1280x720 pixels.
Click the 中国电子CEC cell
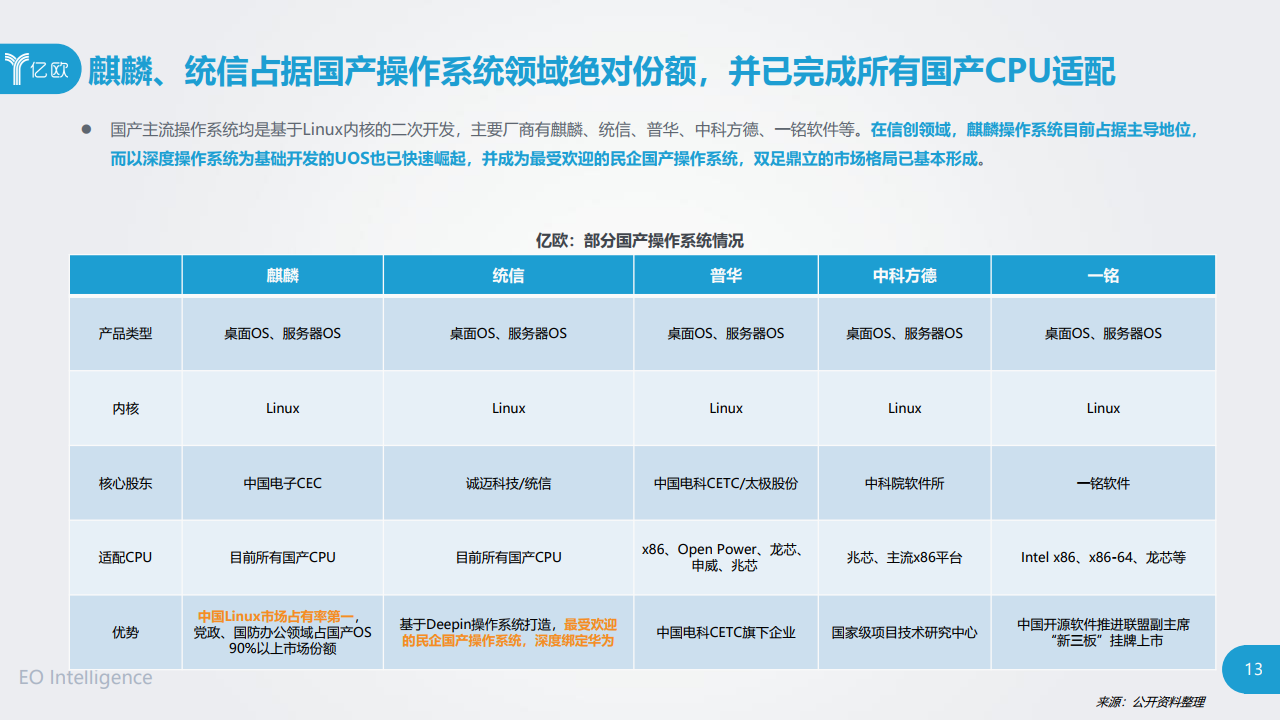click(283, 483)
